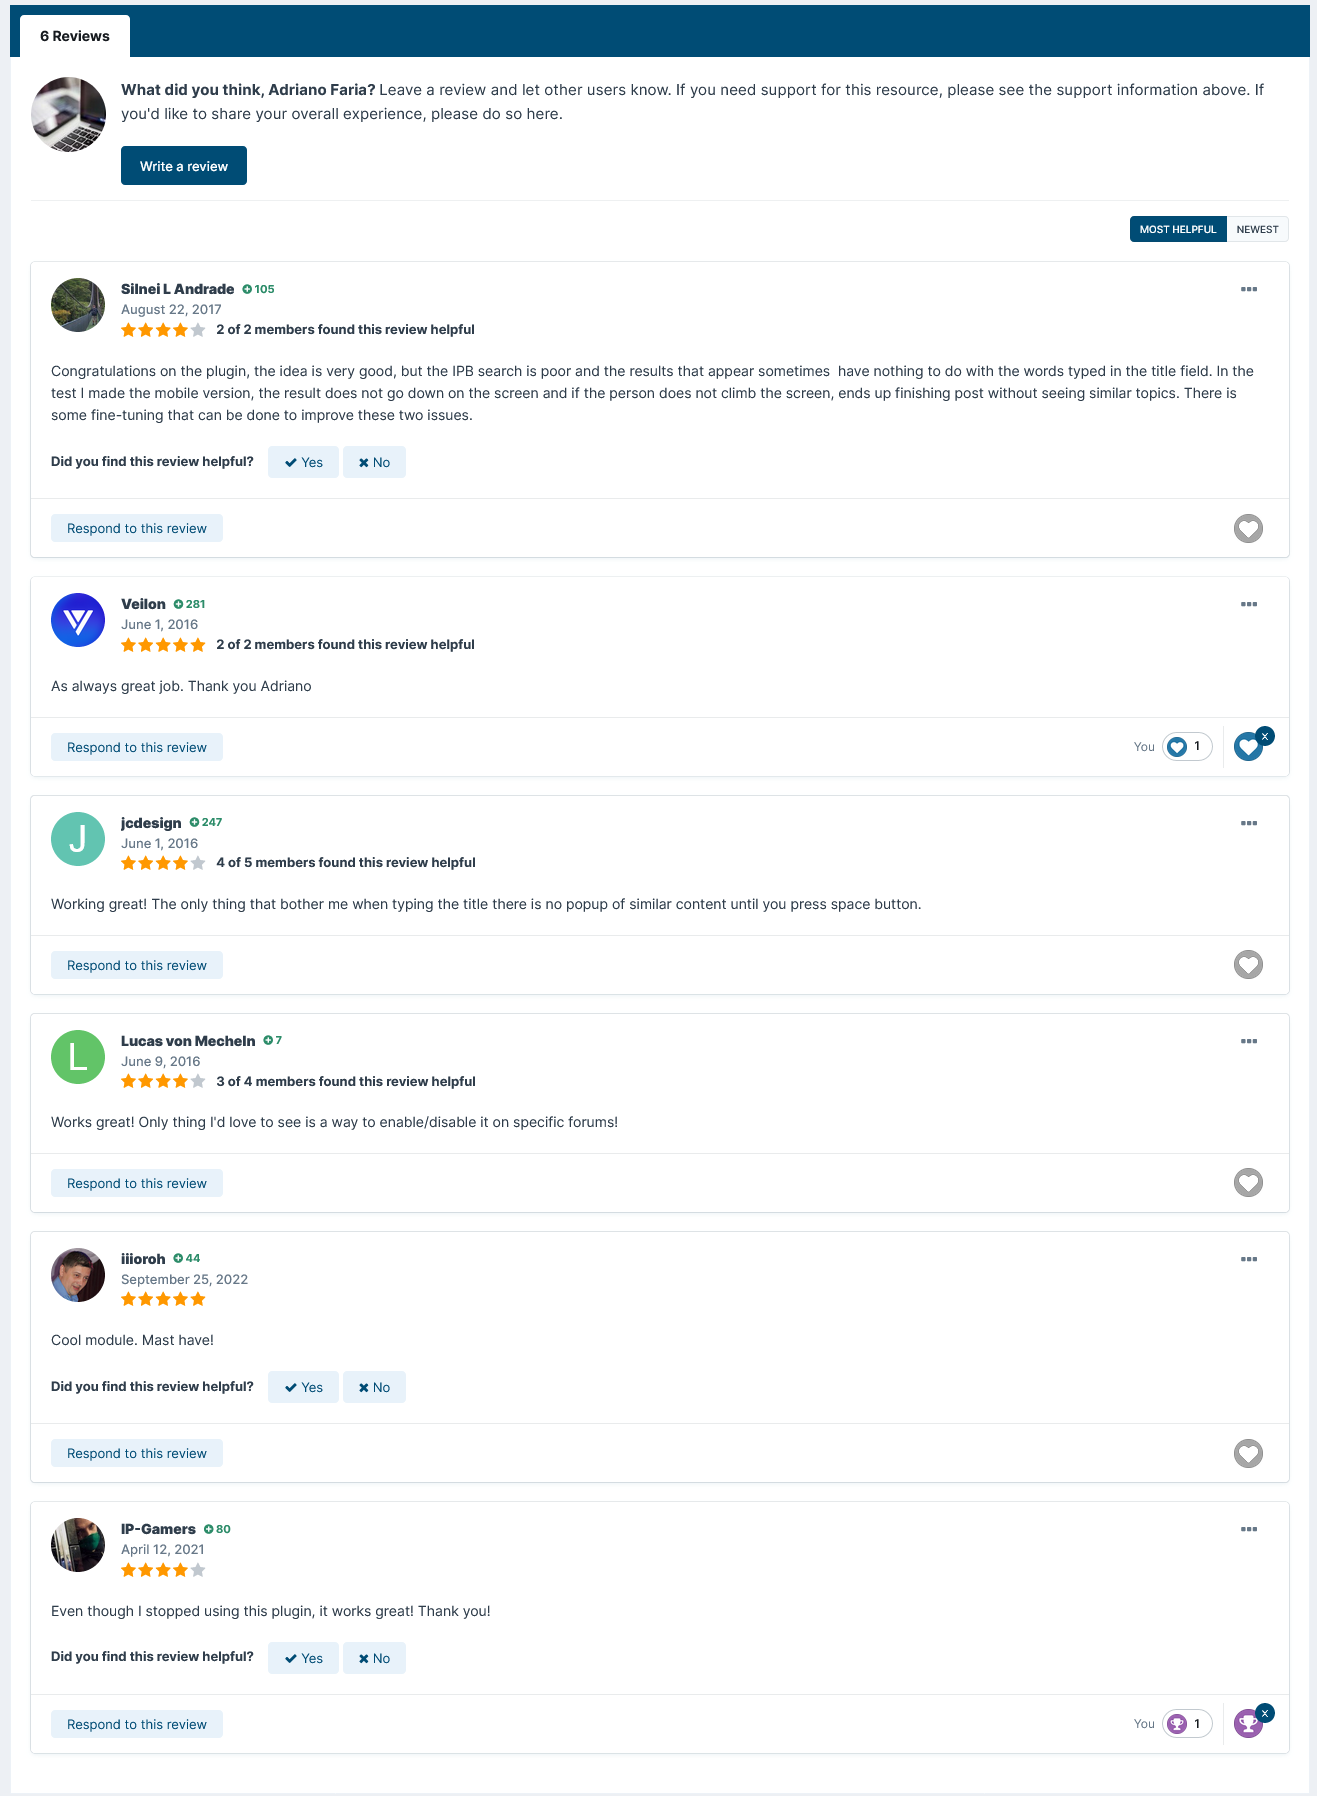Click the heart react icon on Silnei L Andrade's review
Viewport: 1317px width, 1796px height.
[1248, 528]
